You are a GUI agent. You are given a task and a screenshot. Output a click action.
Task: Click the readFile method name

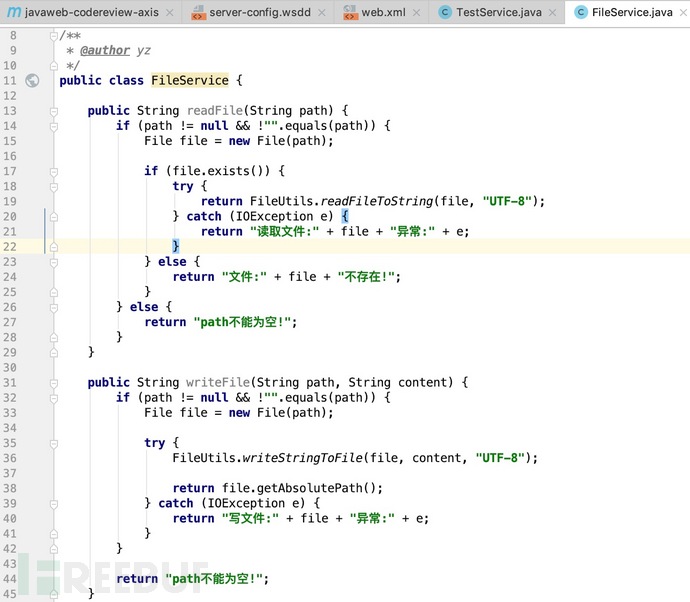[x=215, y=110]
